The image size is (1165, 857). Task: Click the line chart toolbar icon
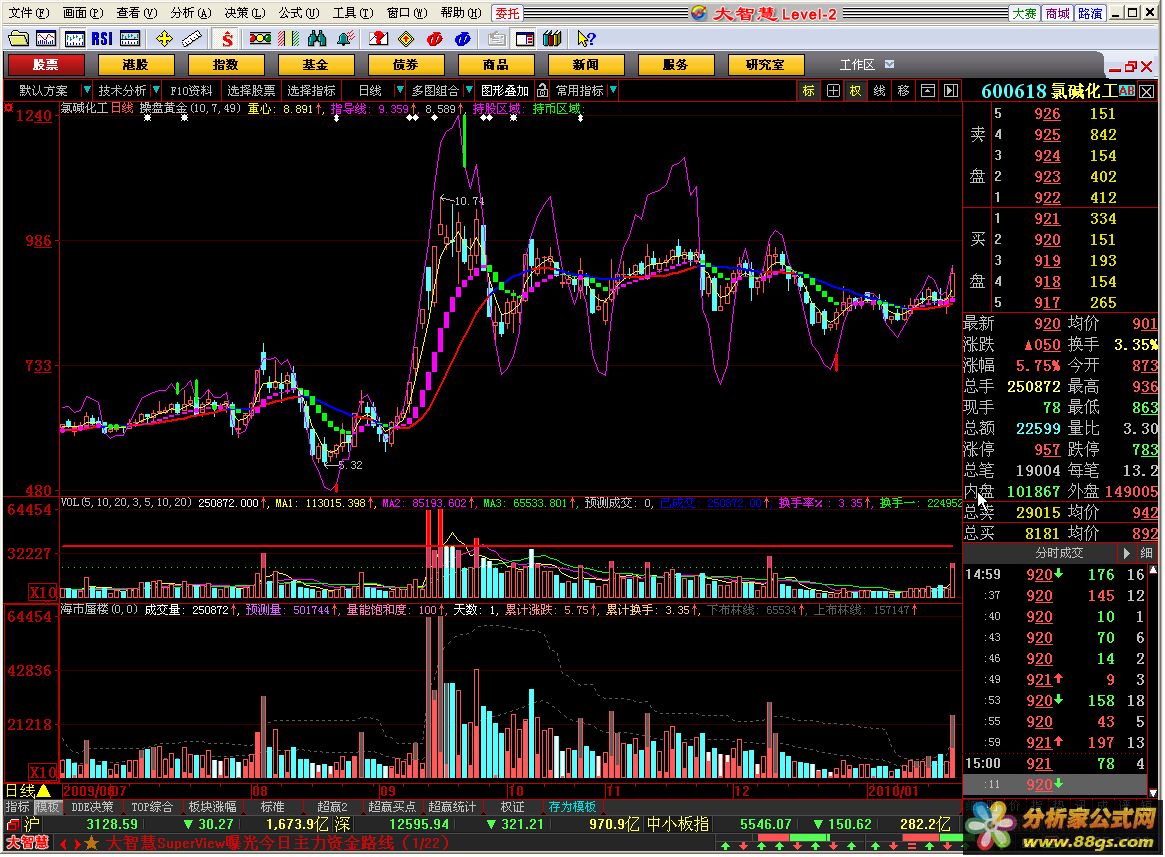[46, 39]
